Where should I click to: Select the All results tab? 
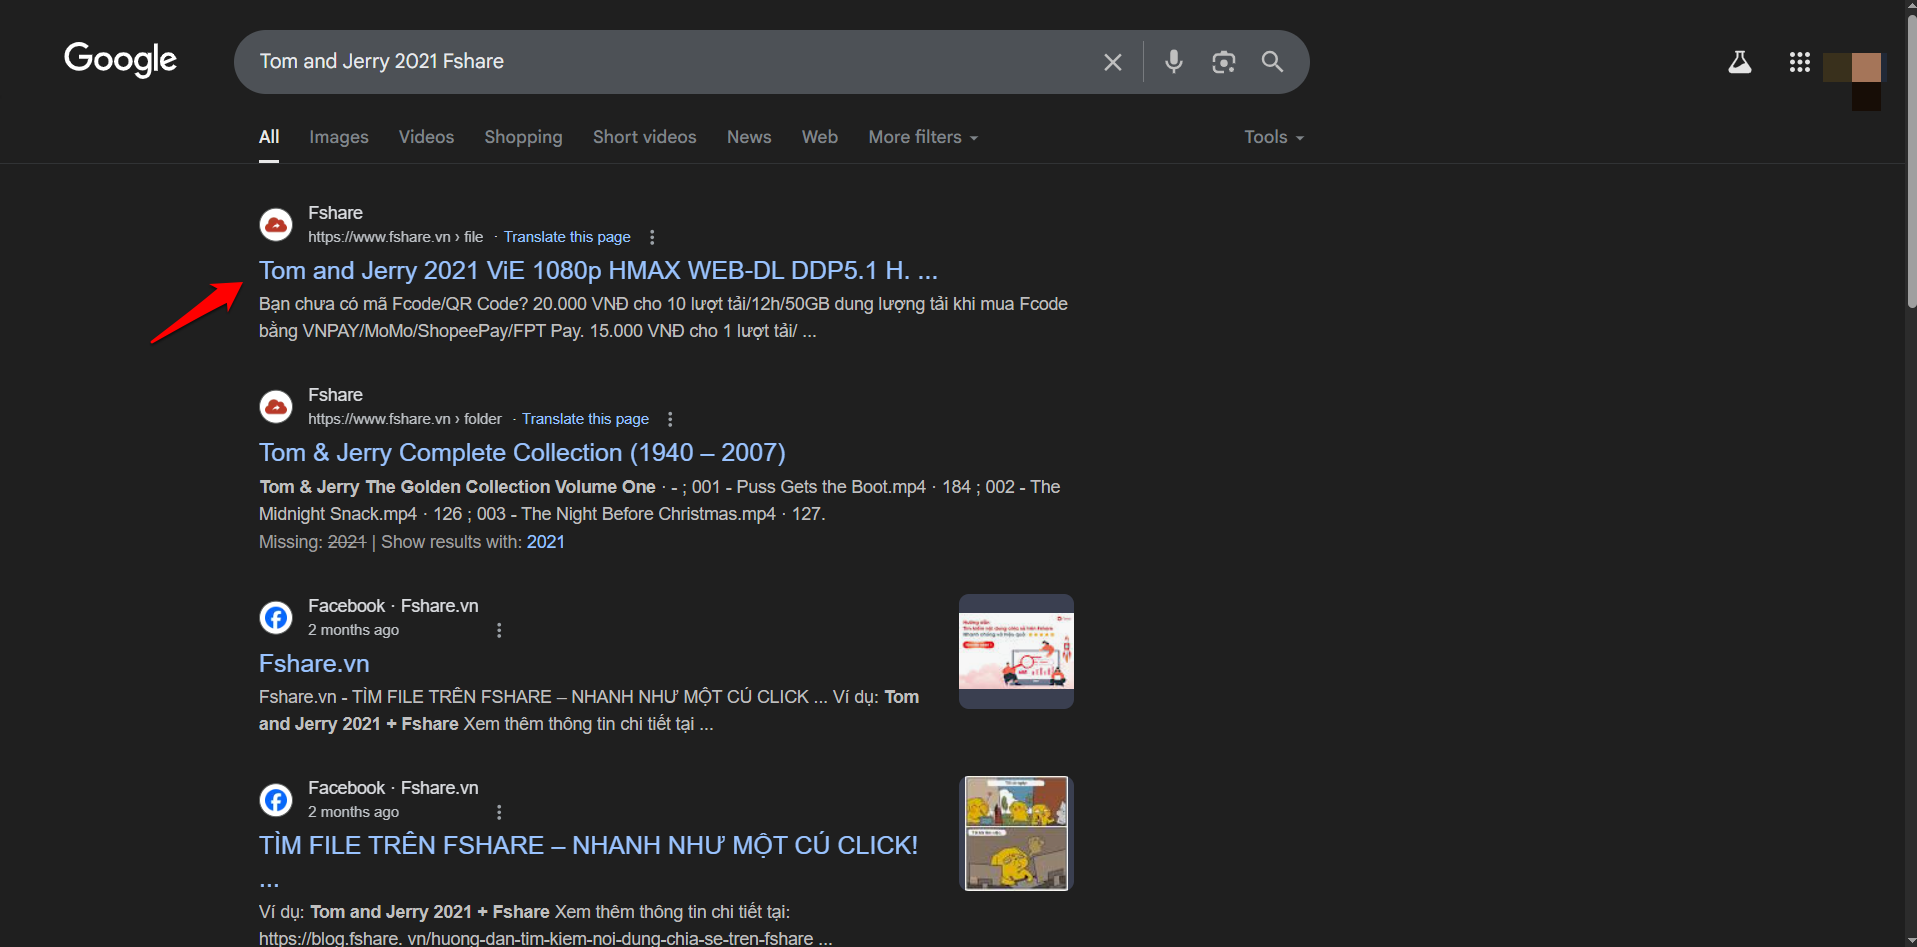click(269, 137)
